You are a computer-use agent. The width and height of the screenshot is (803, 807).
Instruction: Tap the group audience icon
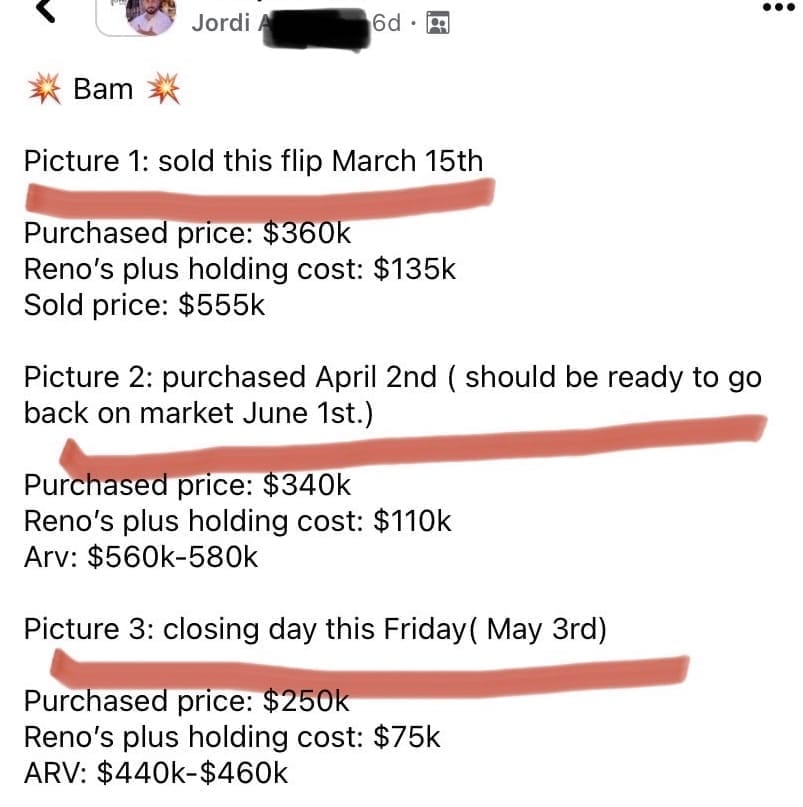click(x=437, y=23)
